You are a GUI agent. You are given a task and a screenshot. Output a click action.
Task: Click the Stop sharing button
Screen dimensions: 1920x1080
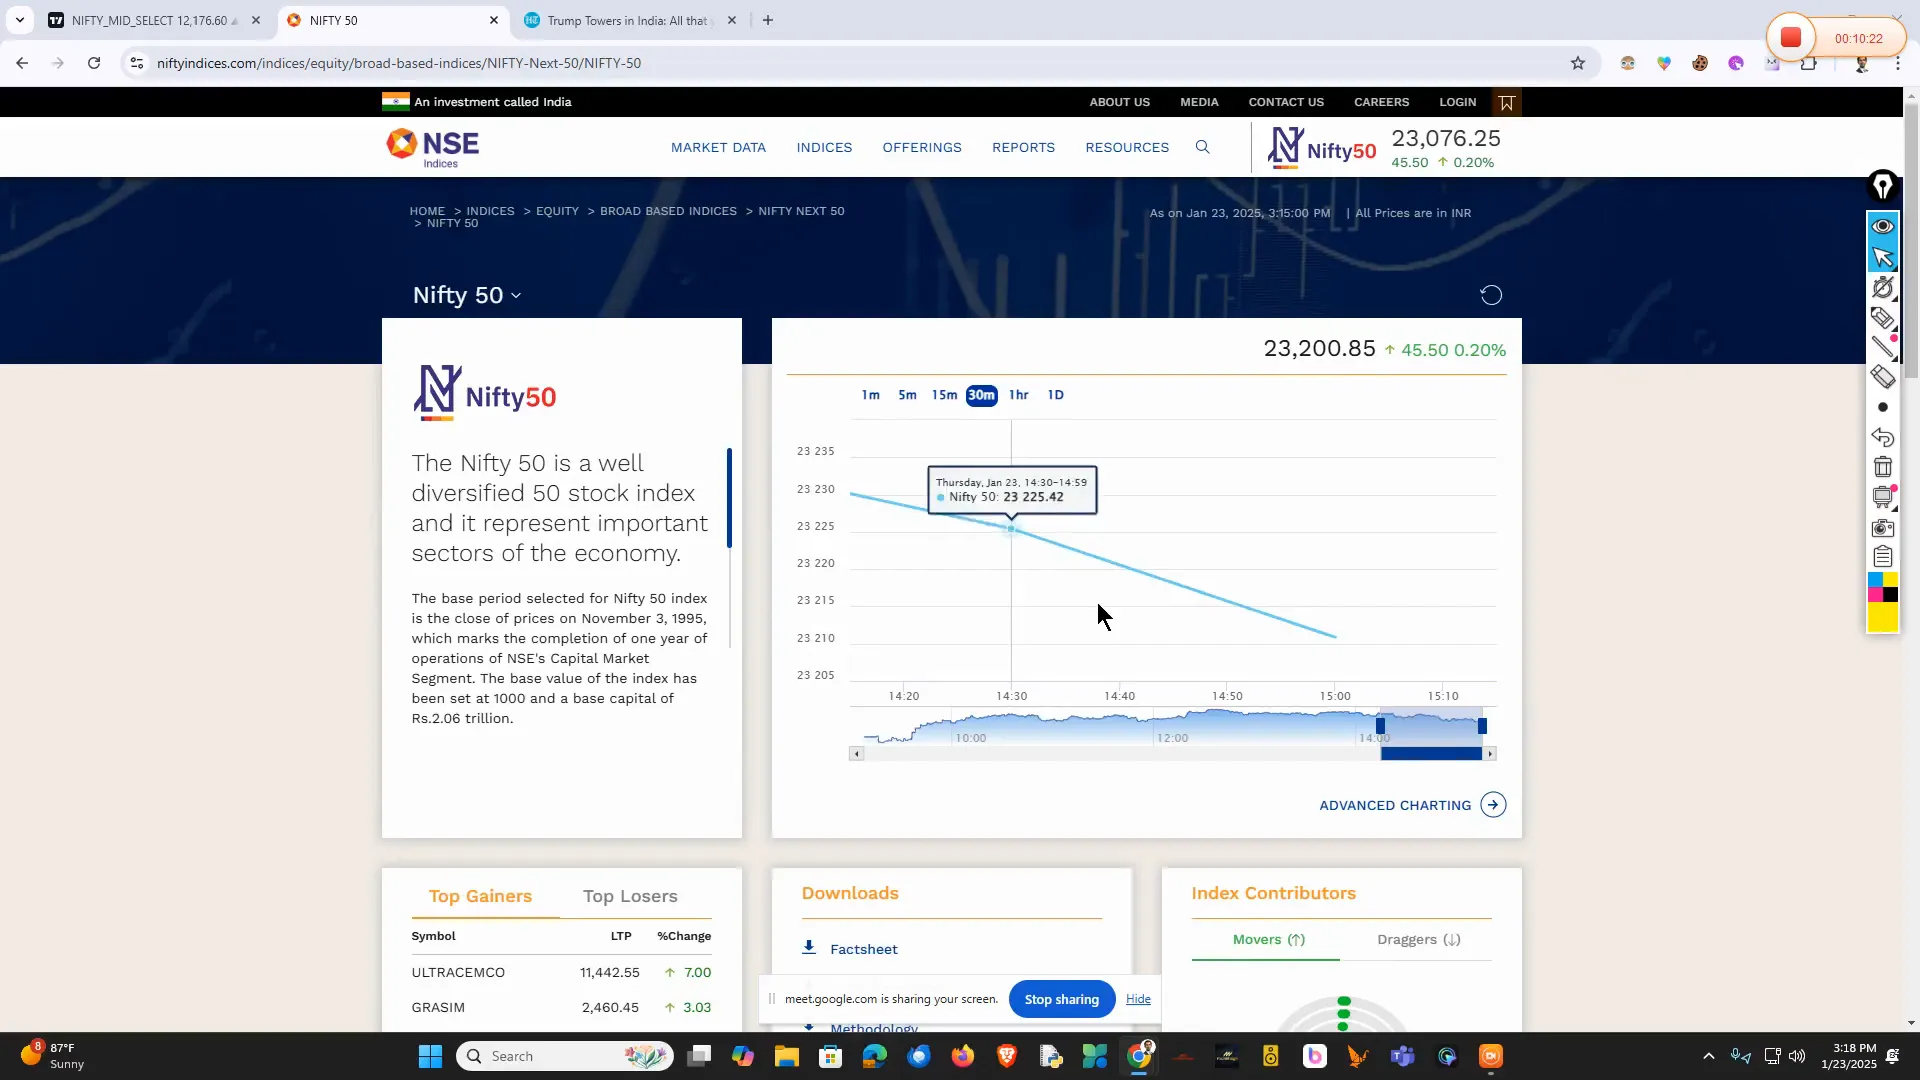pyautogui.click(x=1061, y=998)
